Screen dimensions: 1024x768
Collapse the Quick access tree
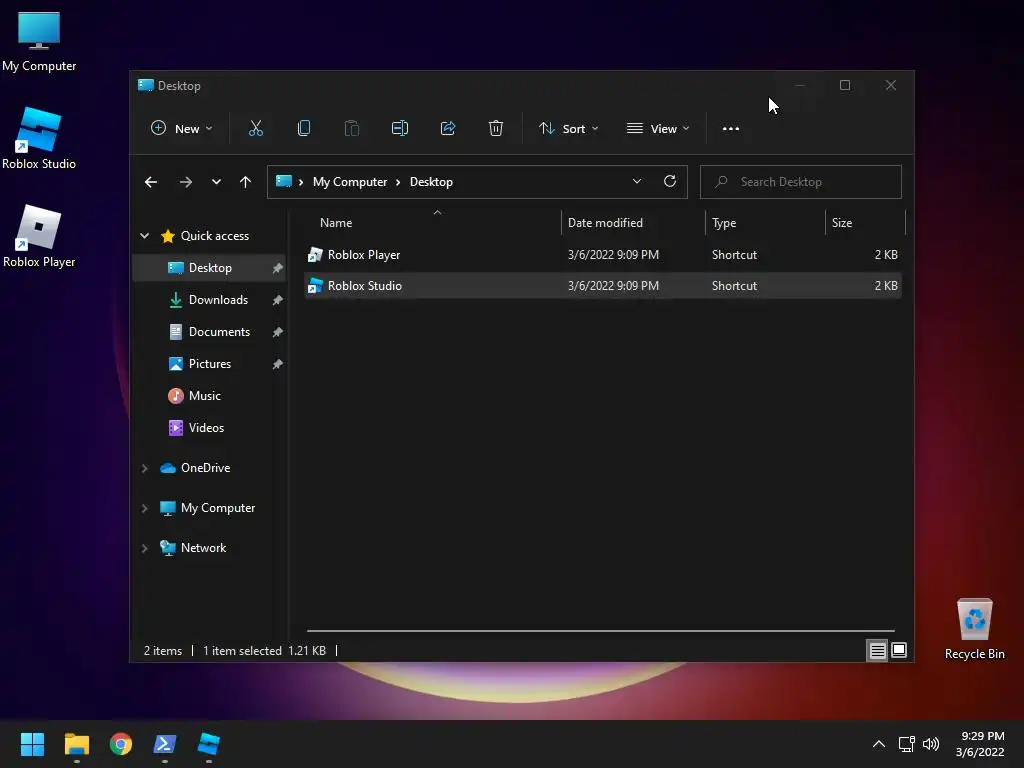[x=145, y=236]
